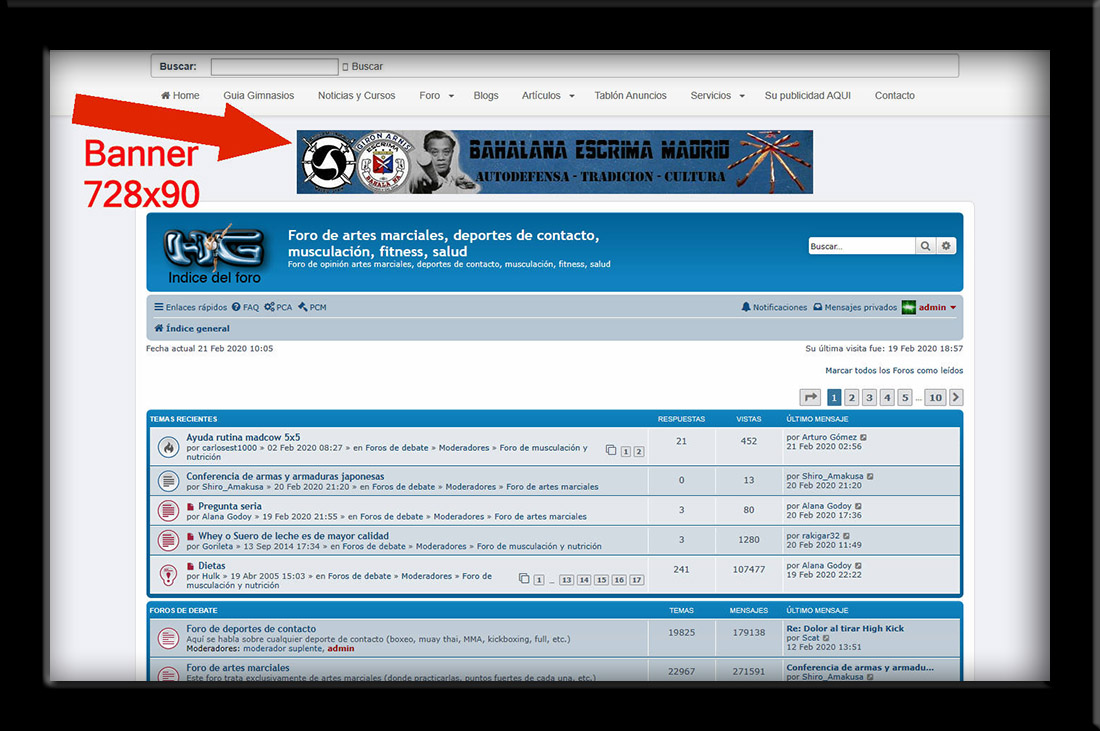Select Tablón Anuncios in navigation bar

[630, 96]
